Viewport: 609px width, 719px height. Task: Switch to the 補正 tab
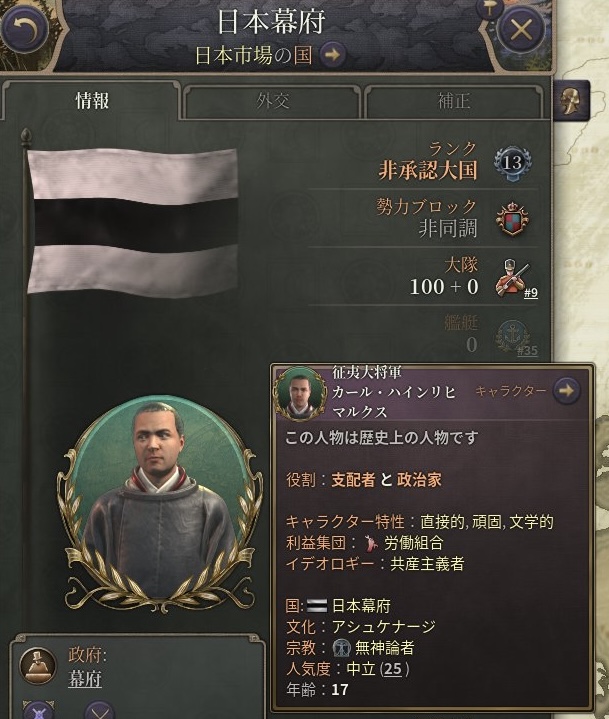pos(454,101)
